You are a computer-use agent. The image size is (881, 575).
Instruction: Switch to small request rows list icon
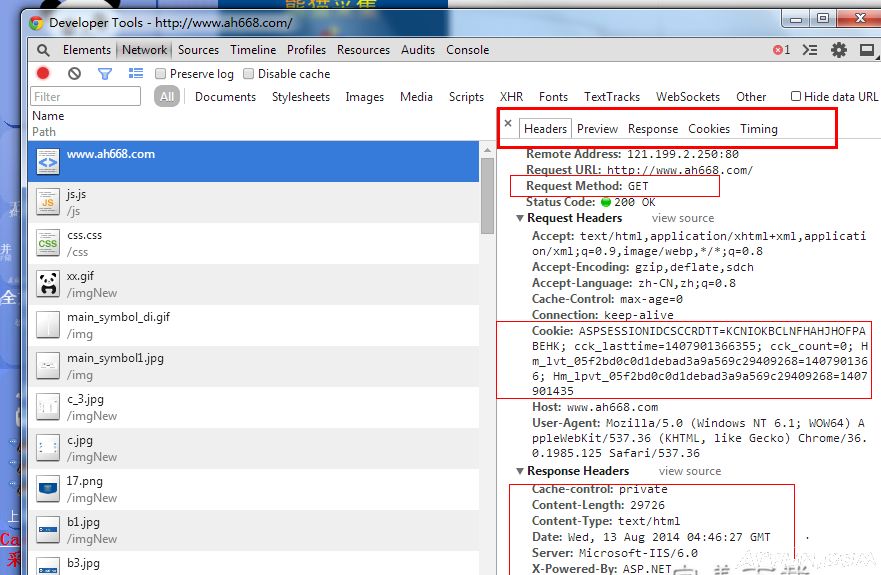(x=135, y=73)
